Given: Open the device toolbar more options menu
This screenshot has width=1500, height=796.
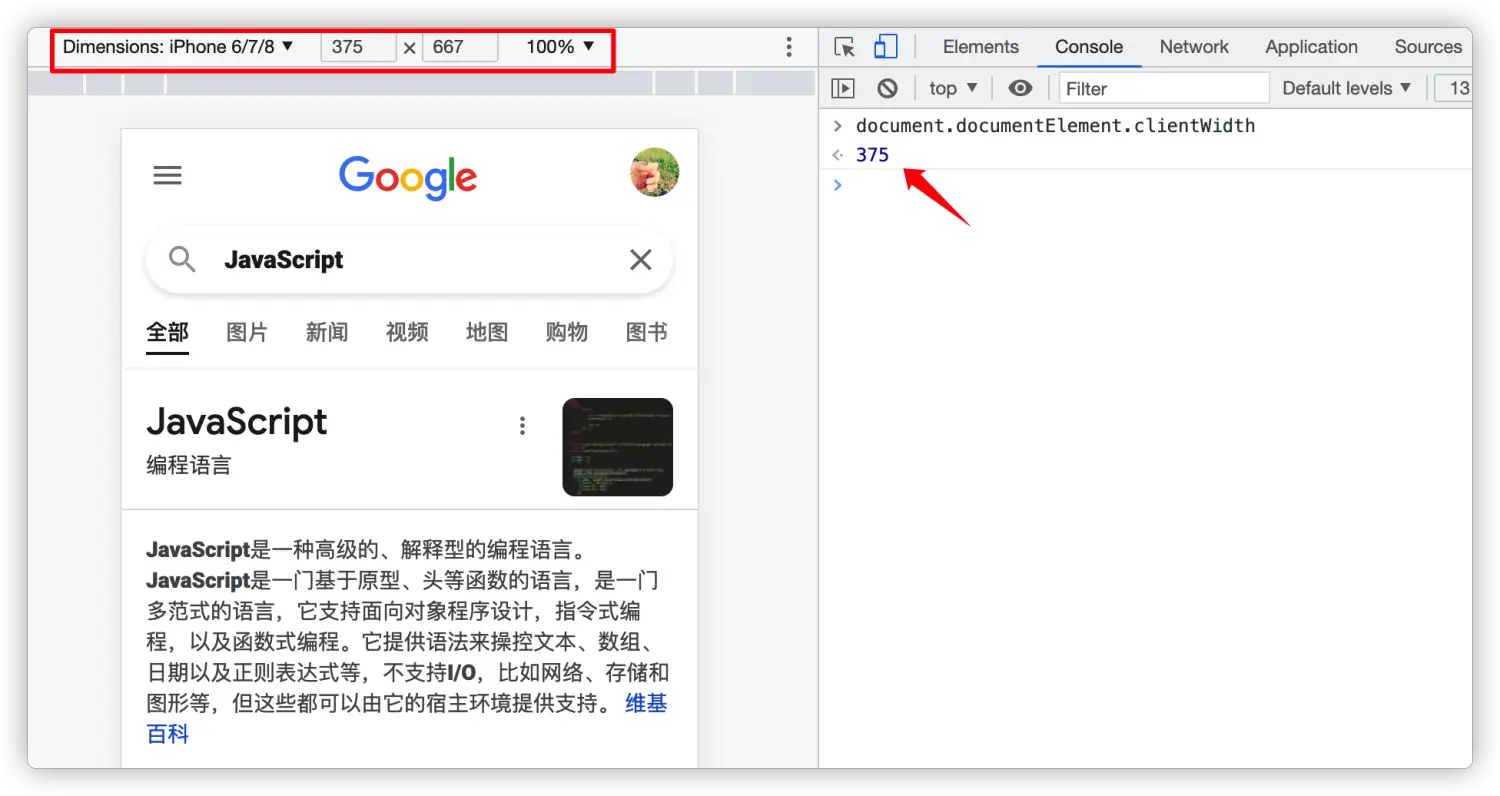Looking at the screenshot, I should click(789, 47).
